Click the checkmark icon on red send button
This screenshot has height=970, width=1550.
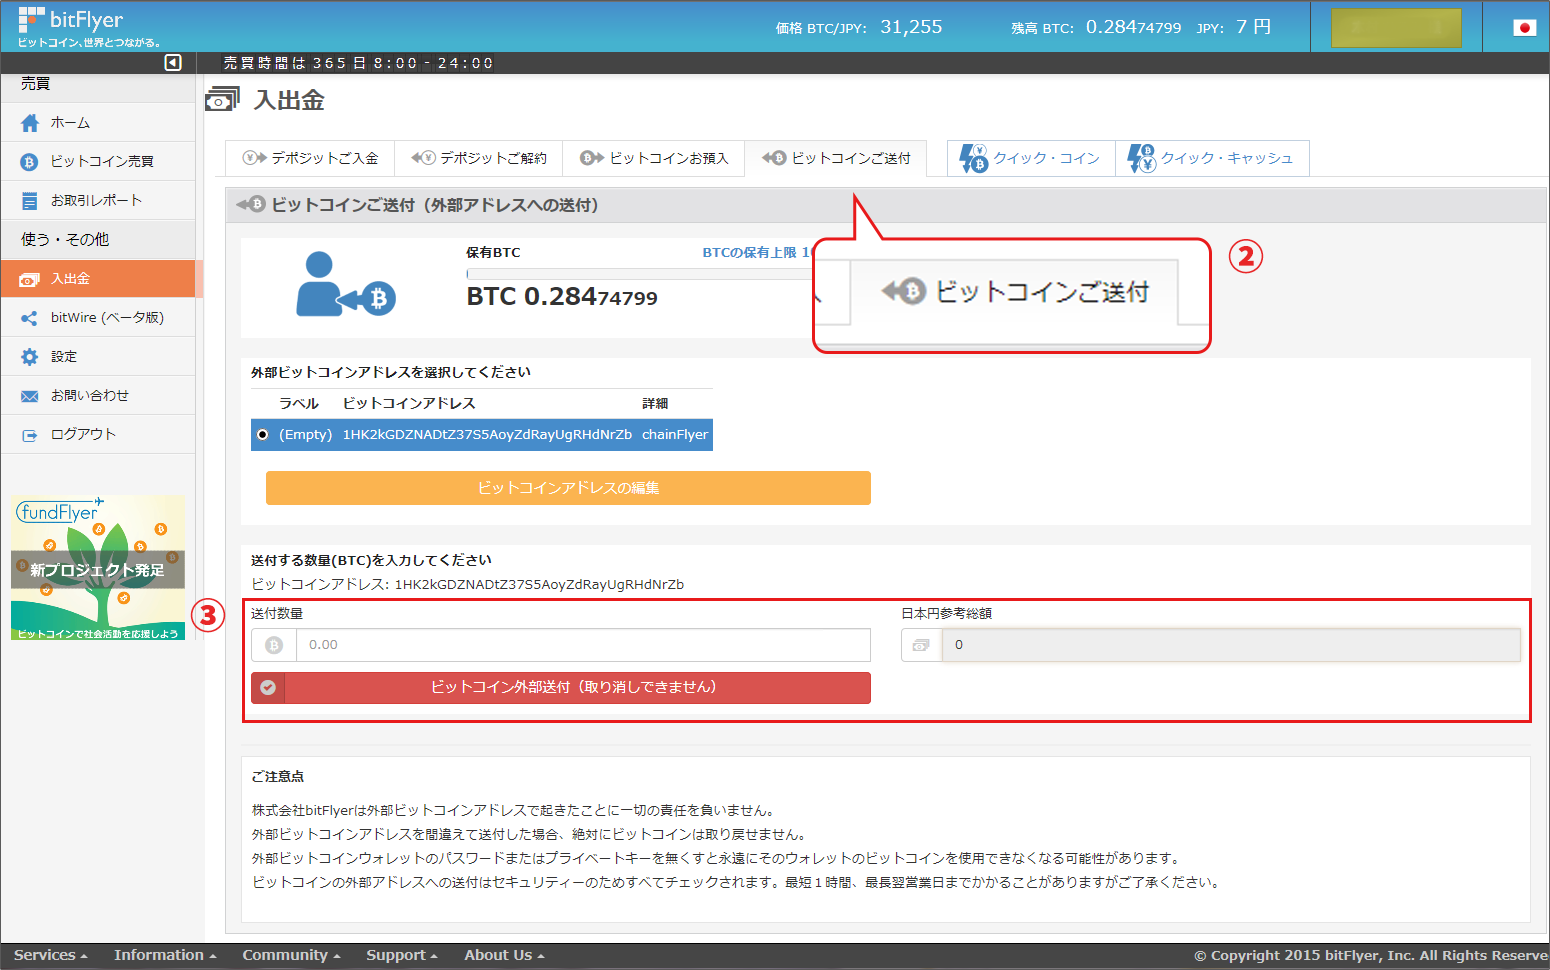coord(268,688)
